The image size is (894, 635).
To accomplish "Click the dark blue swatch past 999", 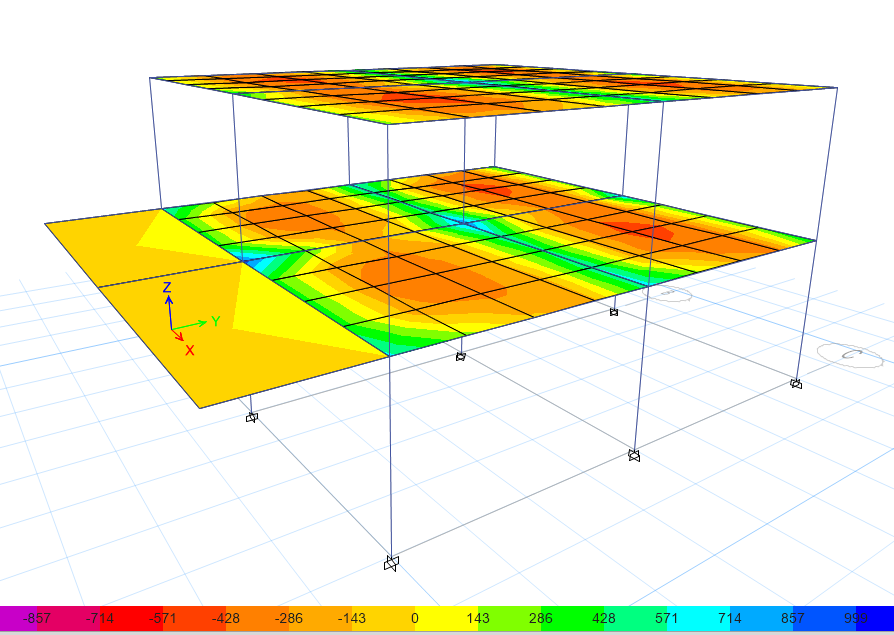I will [x=875, y=618].
